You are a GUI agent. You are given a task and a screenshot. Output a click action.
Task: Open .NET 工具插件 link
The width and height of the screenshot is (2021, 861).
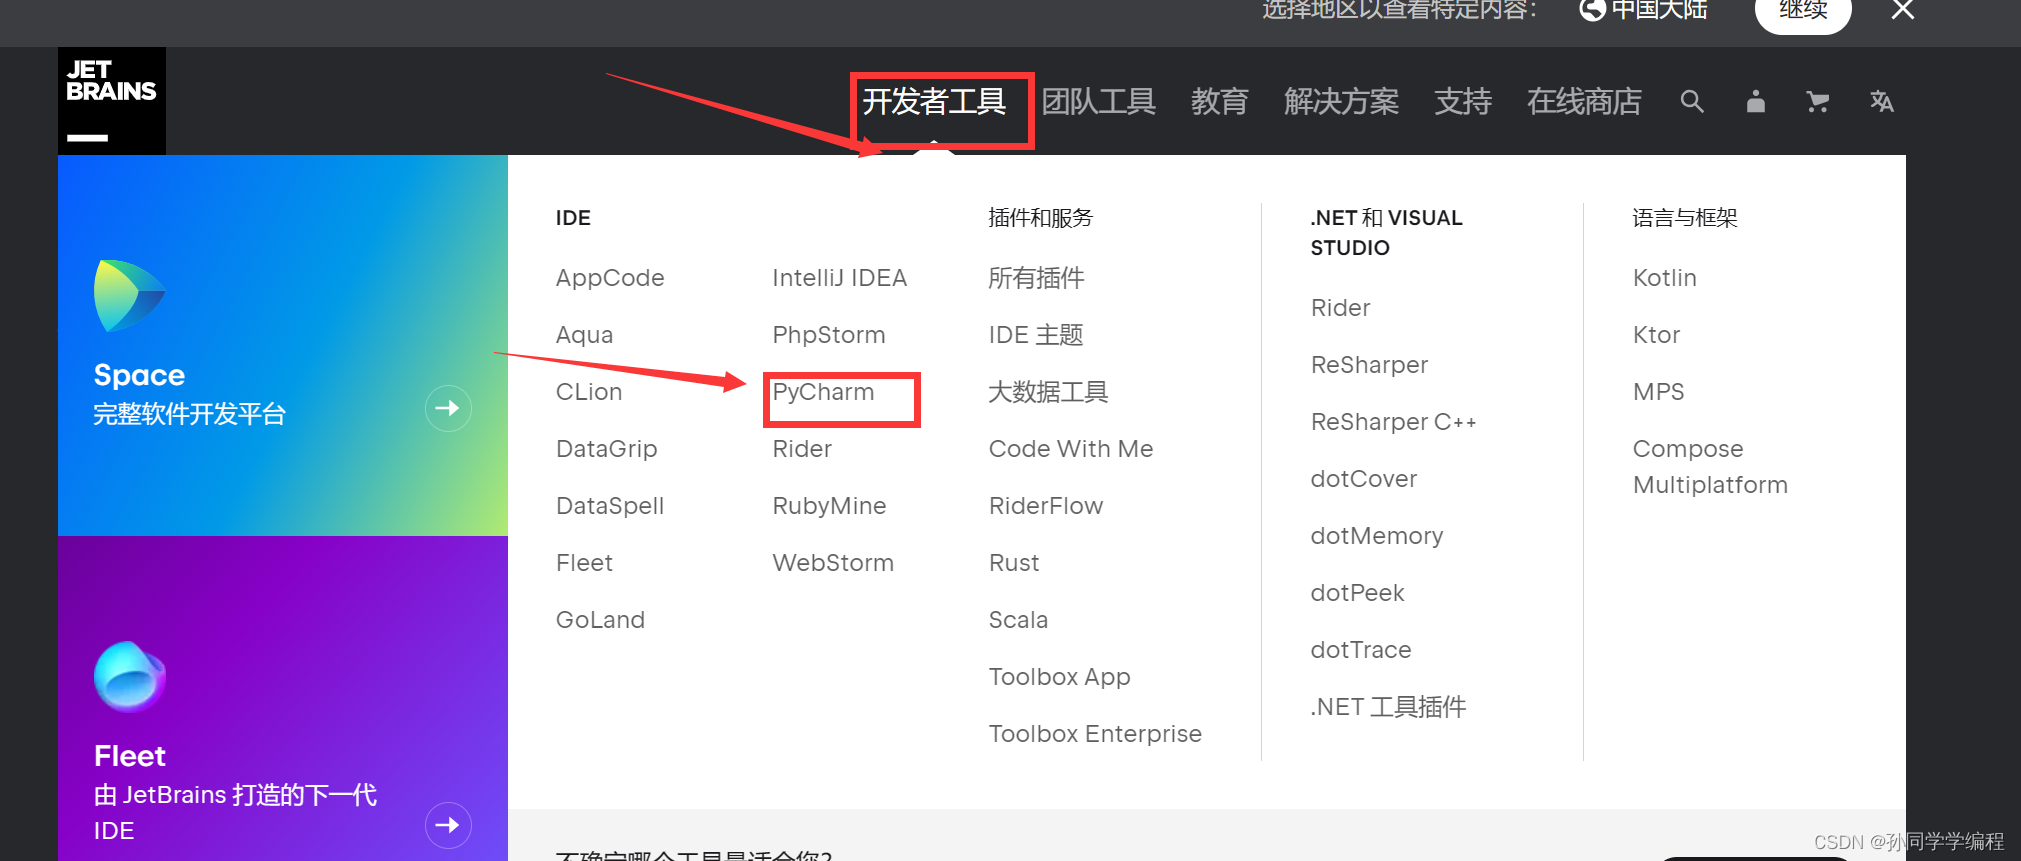click(x=1388, y=707)
